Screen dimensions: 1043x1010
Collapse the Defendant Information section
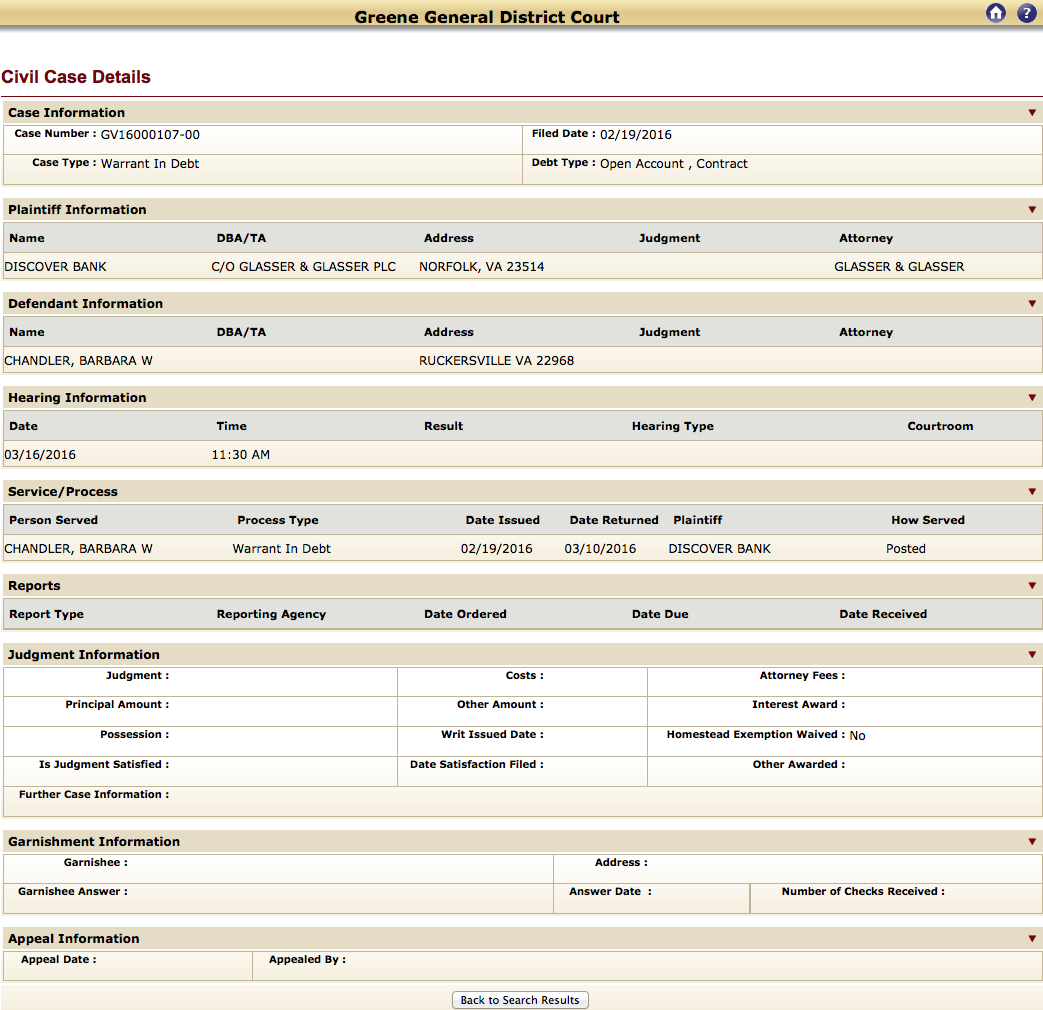[1032, 303]
